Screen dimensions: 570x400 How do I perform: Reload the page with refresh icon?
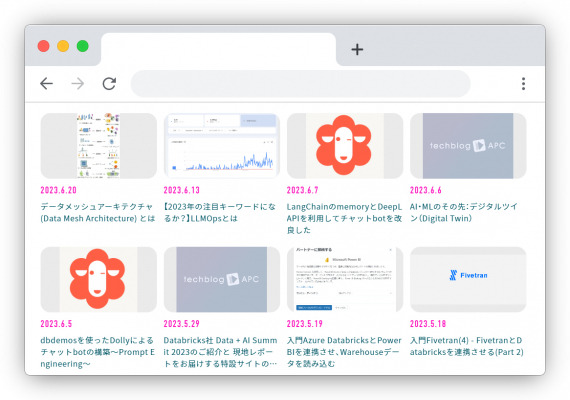[109, 84]
